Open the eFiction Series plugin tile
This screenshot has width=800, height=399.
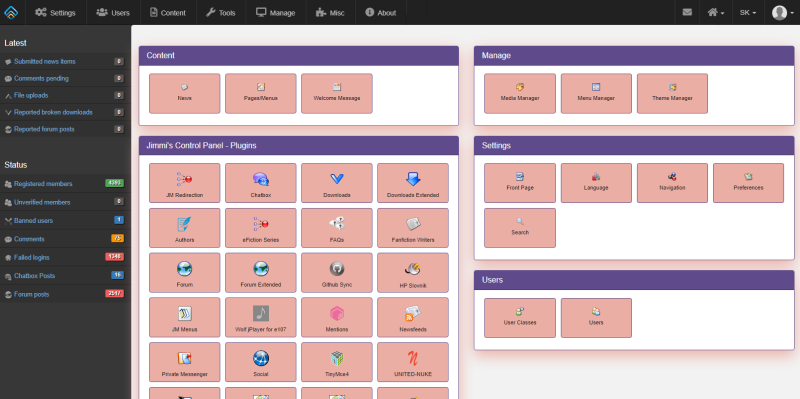pos(261,228)
